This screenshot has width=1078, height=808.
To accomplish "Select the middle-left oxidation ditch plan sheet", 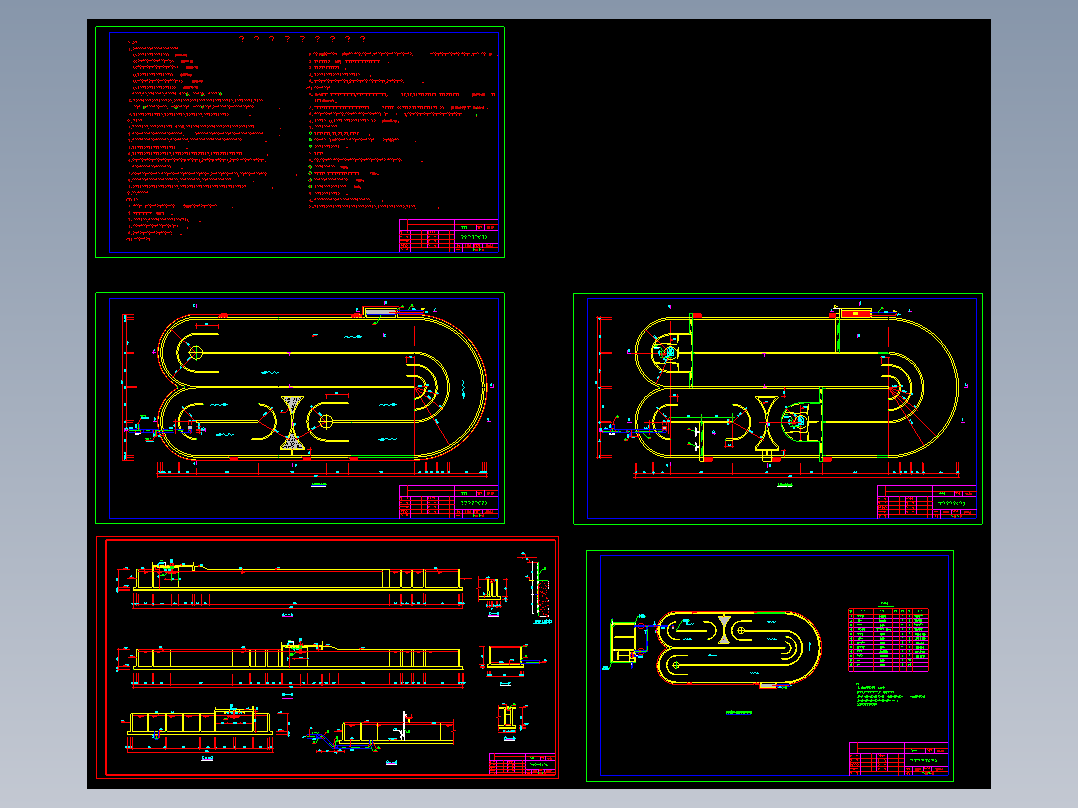I will (x=300, y=408).
